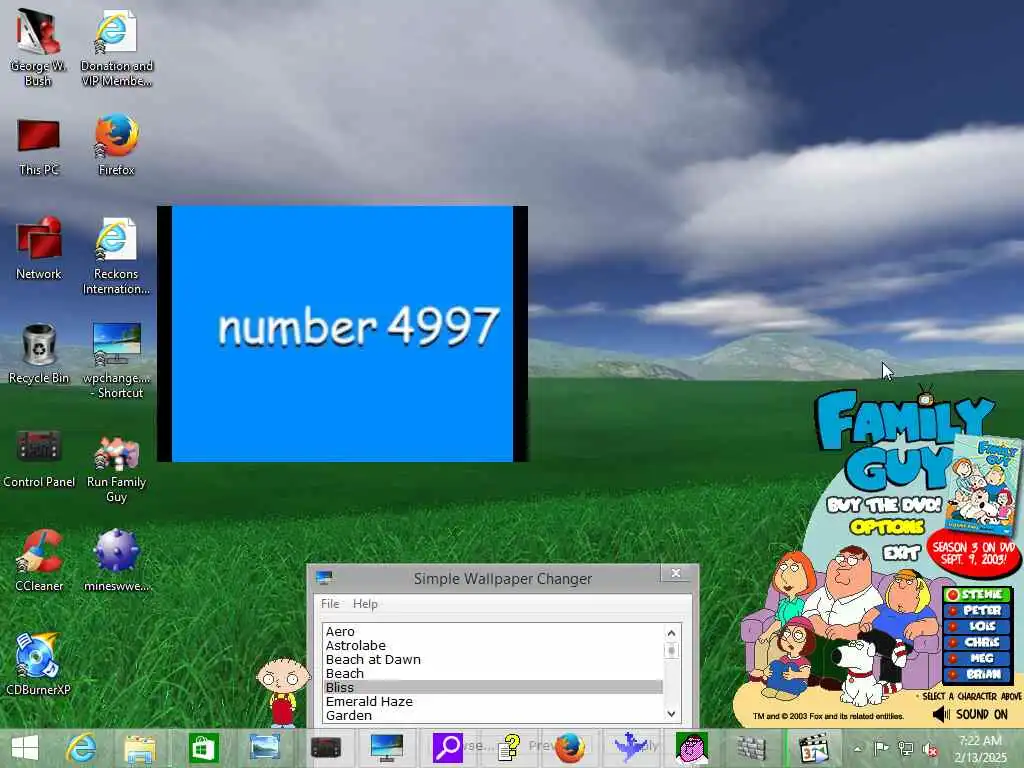Open Internet Explorer from the taskbar
Image resolution: width=1024 pixels, height=768 pixels.
click(x=81, y=748)
